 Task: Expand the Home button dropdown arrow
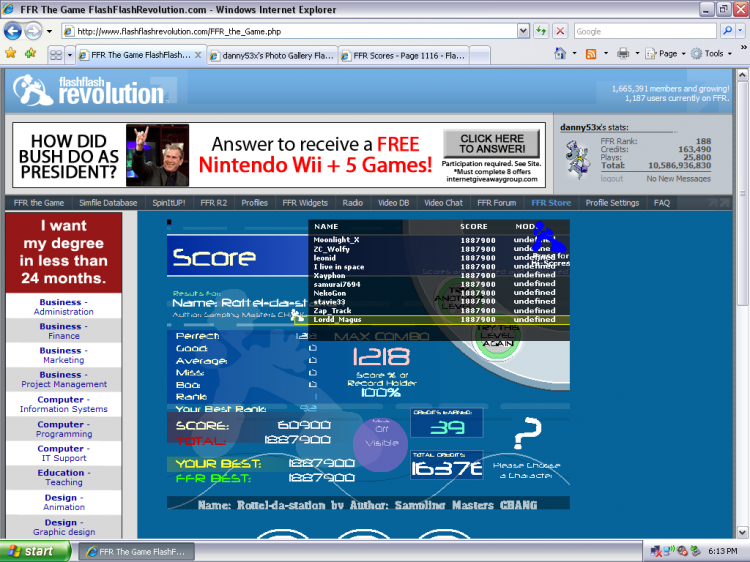(x=574, y=54)
